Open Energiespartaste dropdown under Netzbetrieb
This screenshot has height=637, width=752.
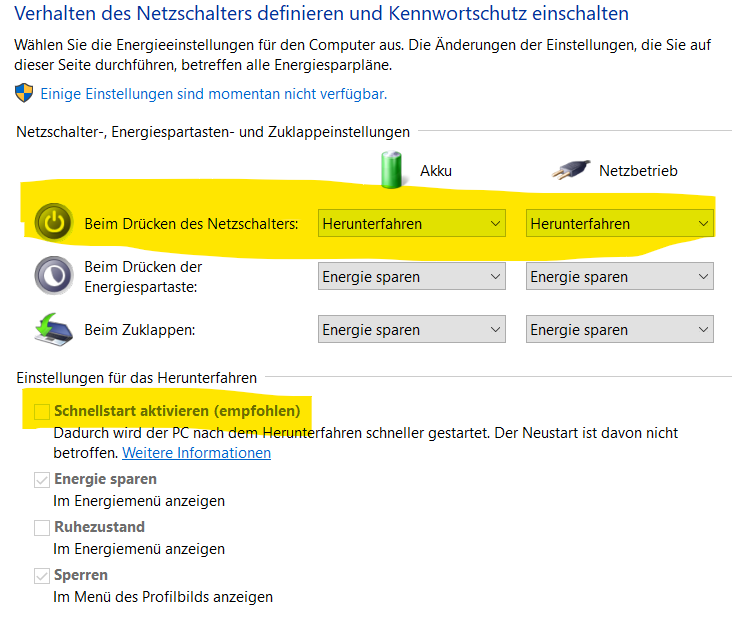coord(620,276)
